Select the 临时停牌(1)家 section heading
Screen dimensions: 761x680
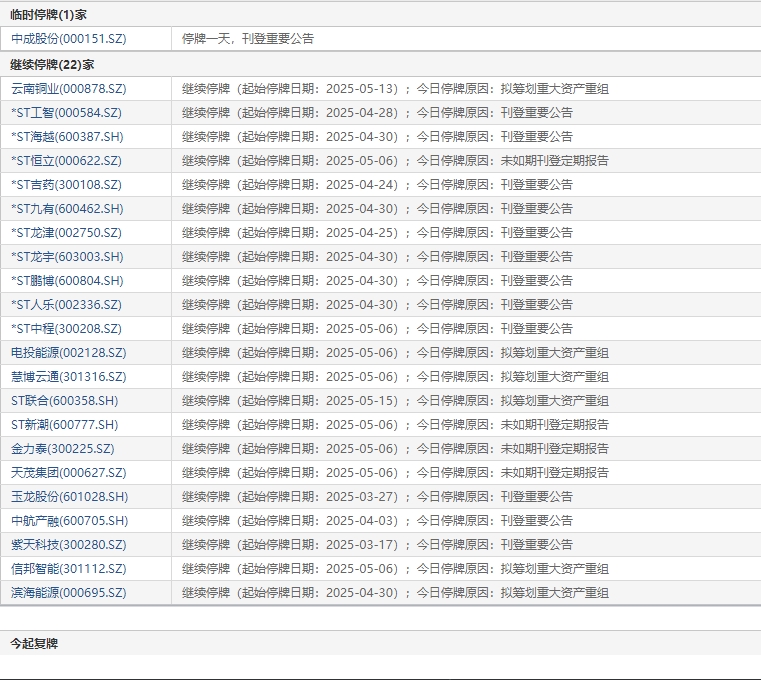(49, 15)
